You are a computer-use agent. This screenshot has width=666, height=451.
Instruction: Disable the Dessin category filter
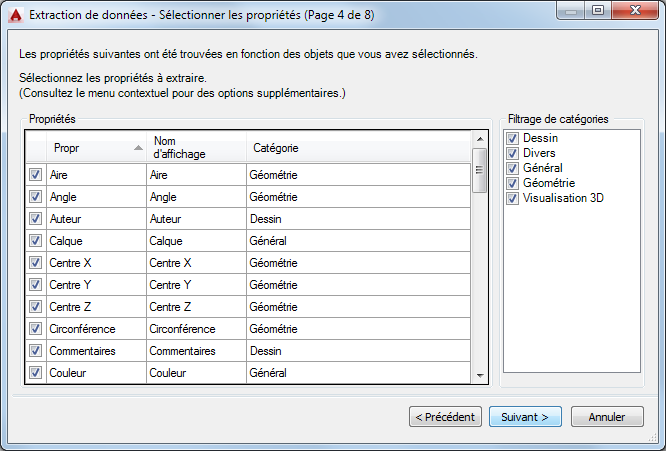coord(512,139)
